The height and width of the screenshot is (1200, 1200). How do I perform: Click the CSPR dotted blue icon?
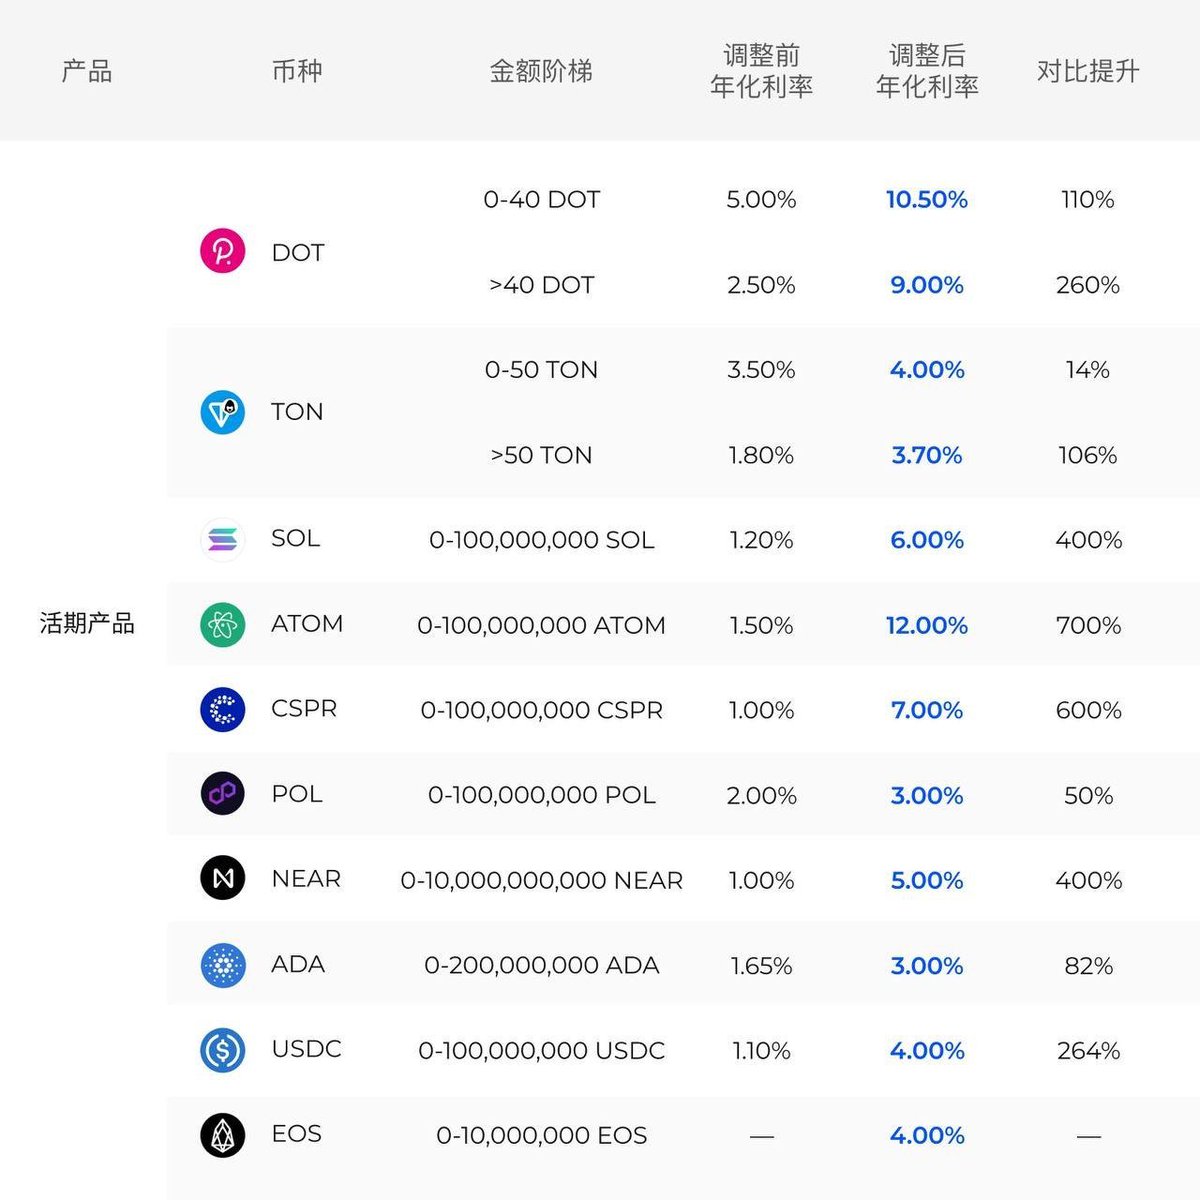click(223, 709)
